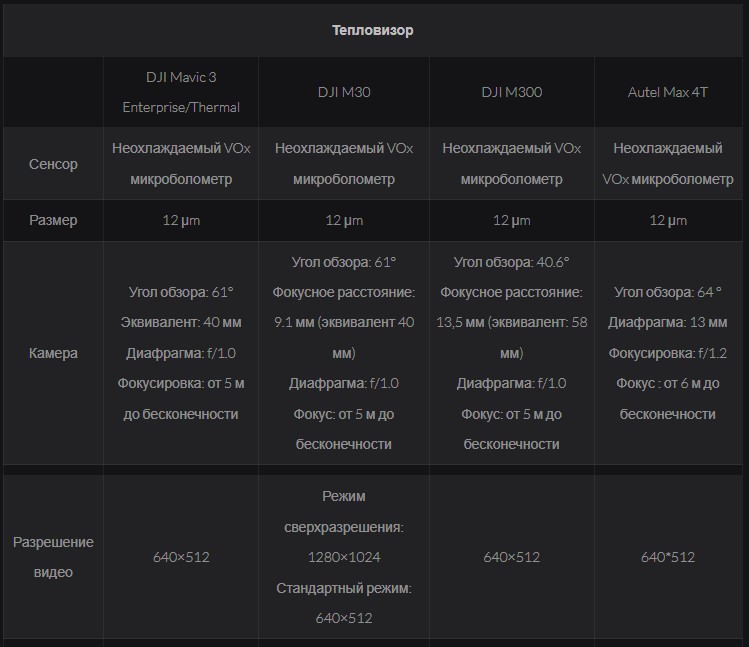
Task: Click the DJI M300 sensor cell
Action: coord(512,163)
